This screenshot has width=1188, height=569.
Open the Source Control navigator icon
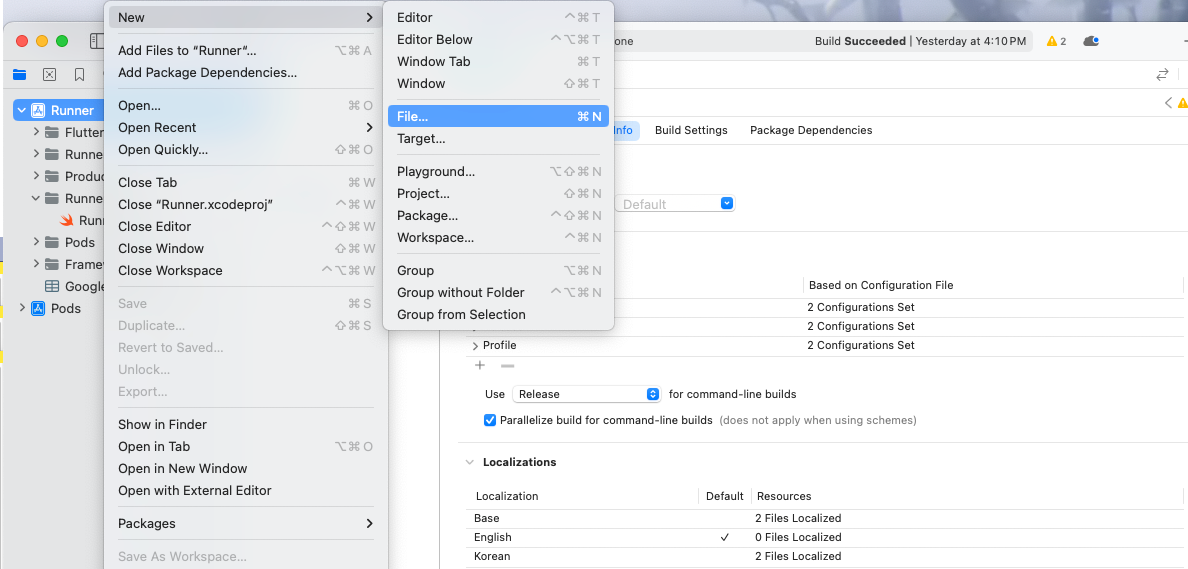[49, 74]
